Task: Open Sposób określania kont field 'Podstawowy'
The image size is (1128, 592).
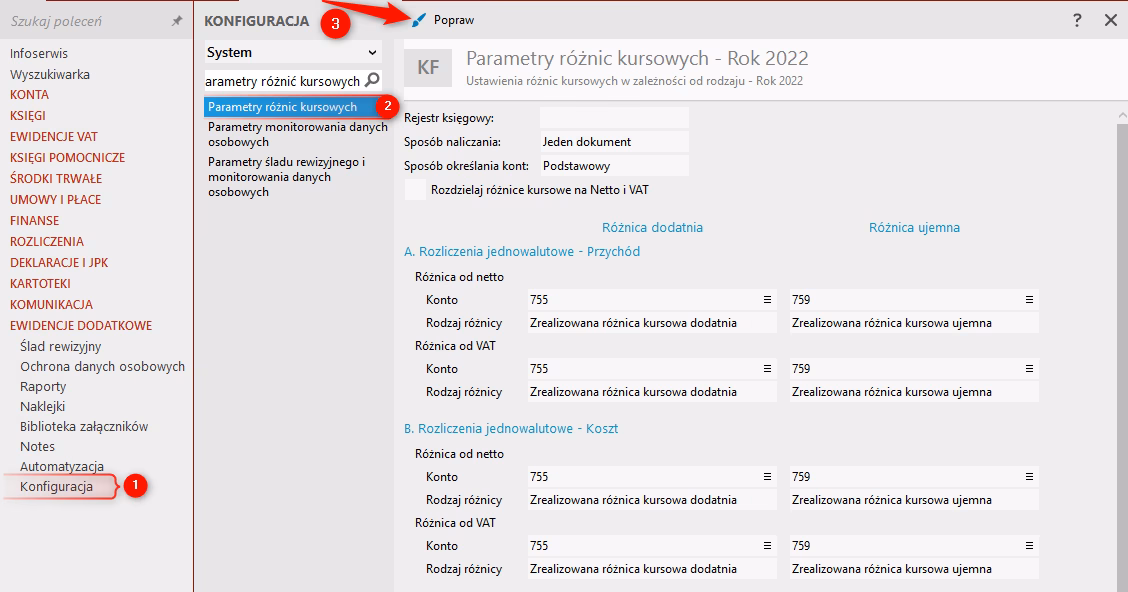Action: 613,166
